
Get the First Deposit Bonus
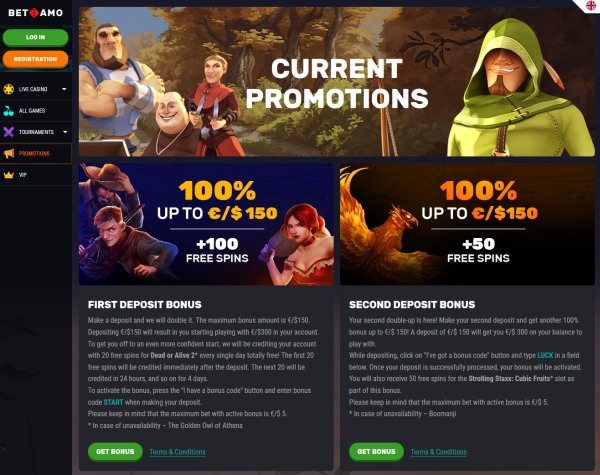click(x=115, y=452)
